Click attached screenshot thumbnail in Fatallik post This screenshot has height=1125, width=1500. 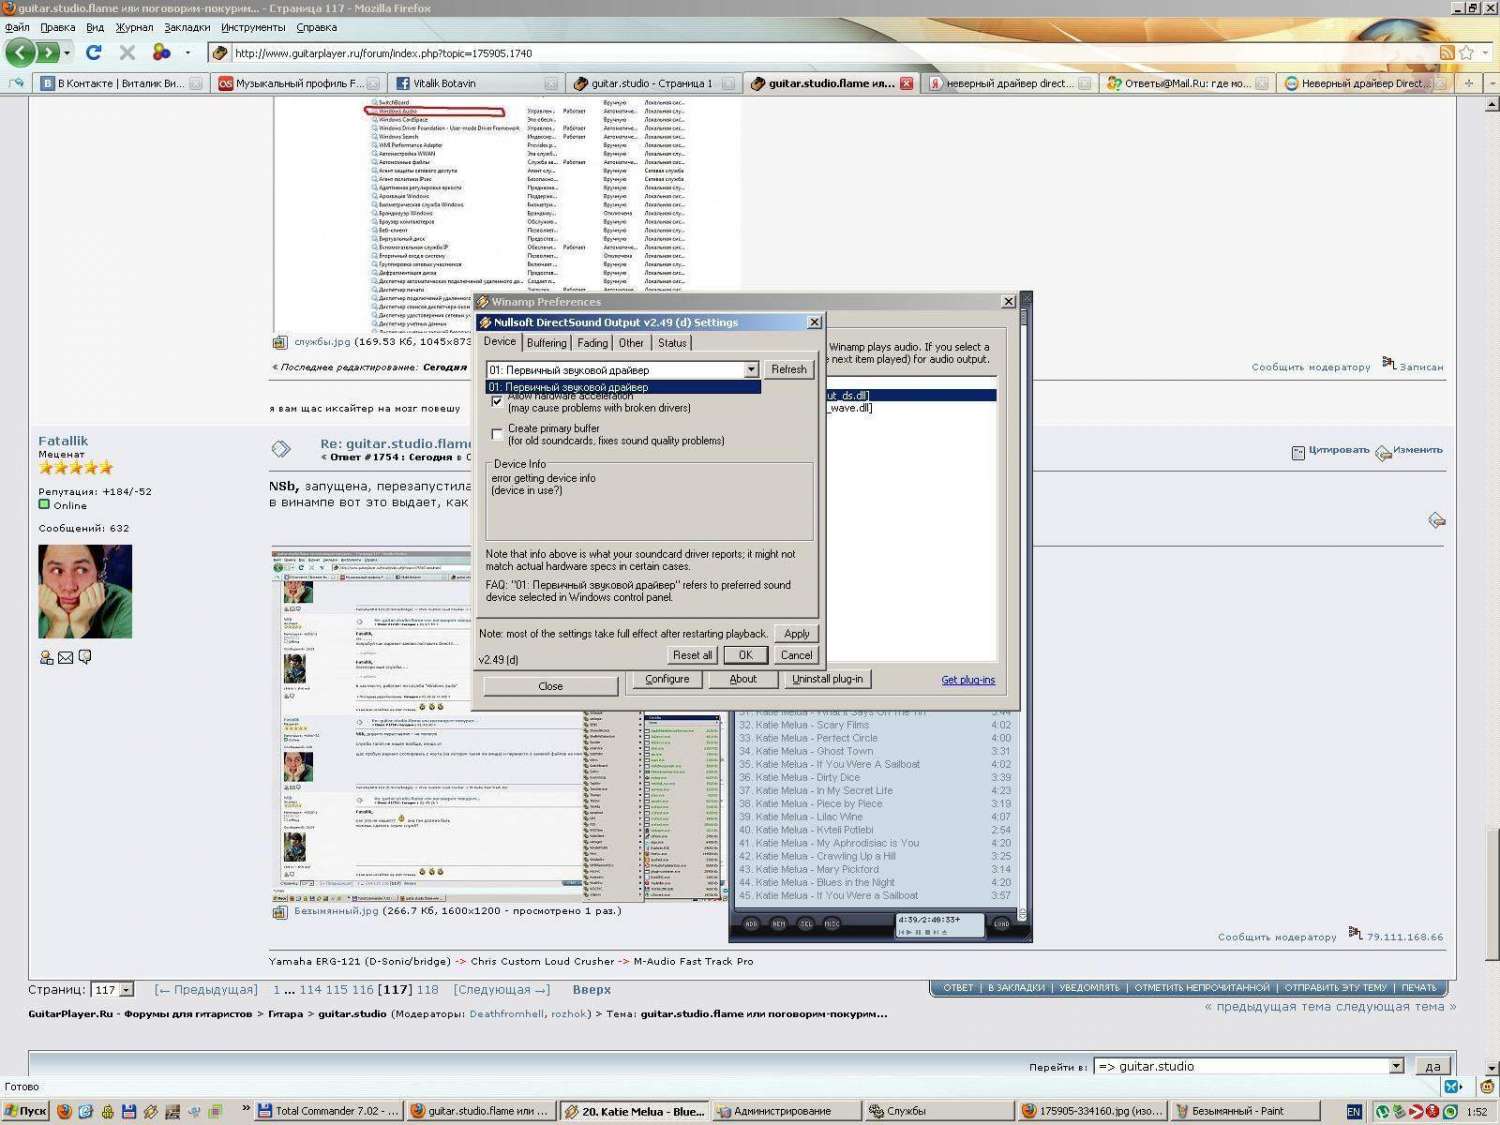pyautogui.click(x=498, y=725)
